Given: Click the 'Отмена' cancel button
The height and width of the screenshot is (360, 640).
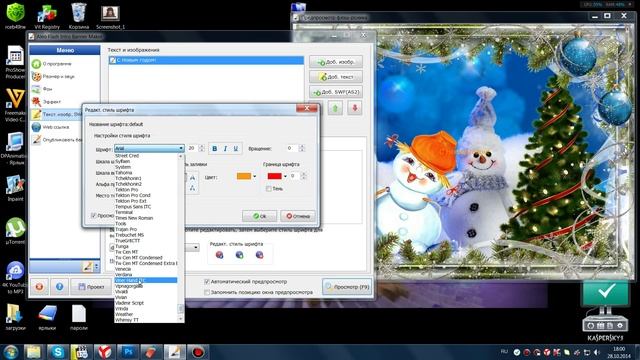Looking at the screenshot, I should 298,216.
